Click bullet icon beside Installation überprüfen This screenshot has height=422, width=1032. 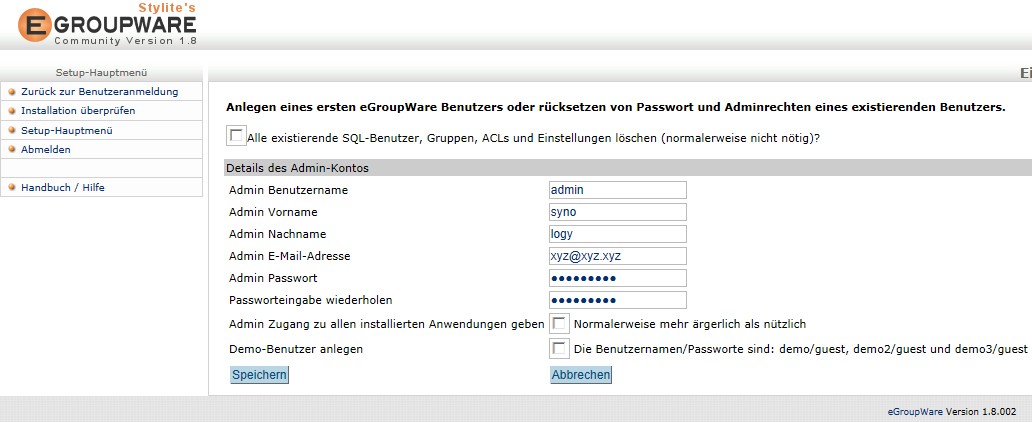click(12, 111)
